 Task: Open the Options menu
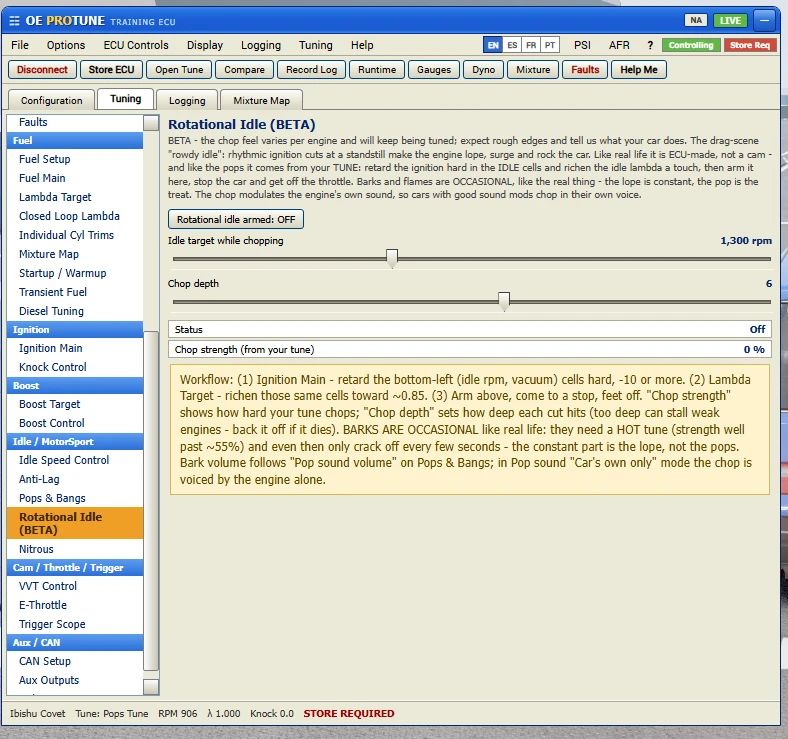pyautogui.click(x=66, y=45)
